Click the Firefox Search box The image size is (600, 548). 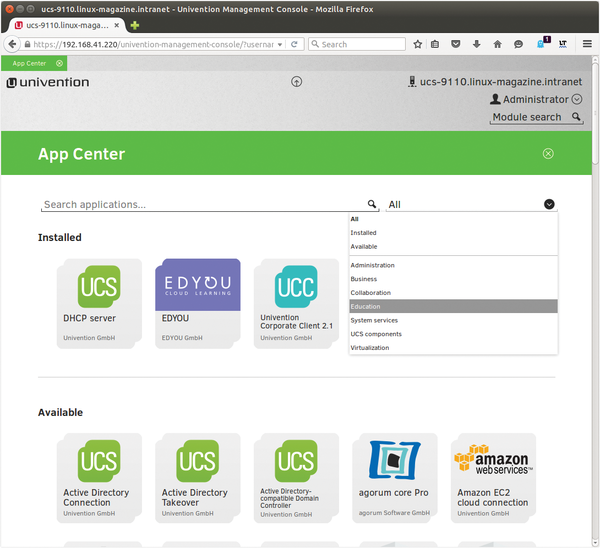pyautogui.click(x=357, y=44)
